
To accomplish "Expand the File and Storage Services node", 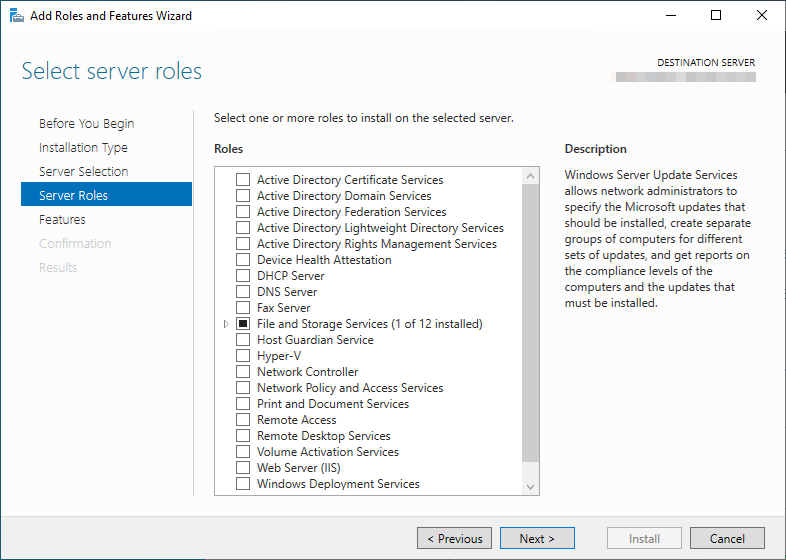I will point(226,324).
